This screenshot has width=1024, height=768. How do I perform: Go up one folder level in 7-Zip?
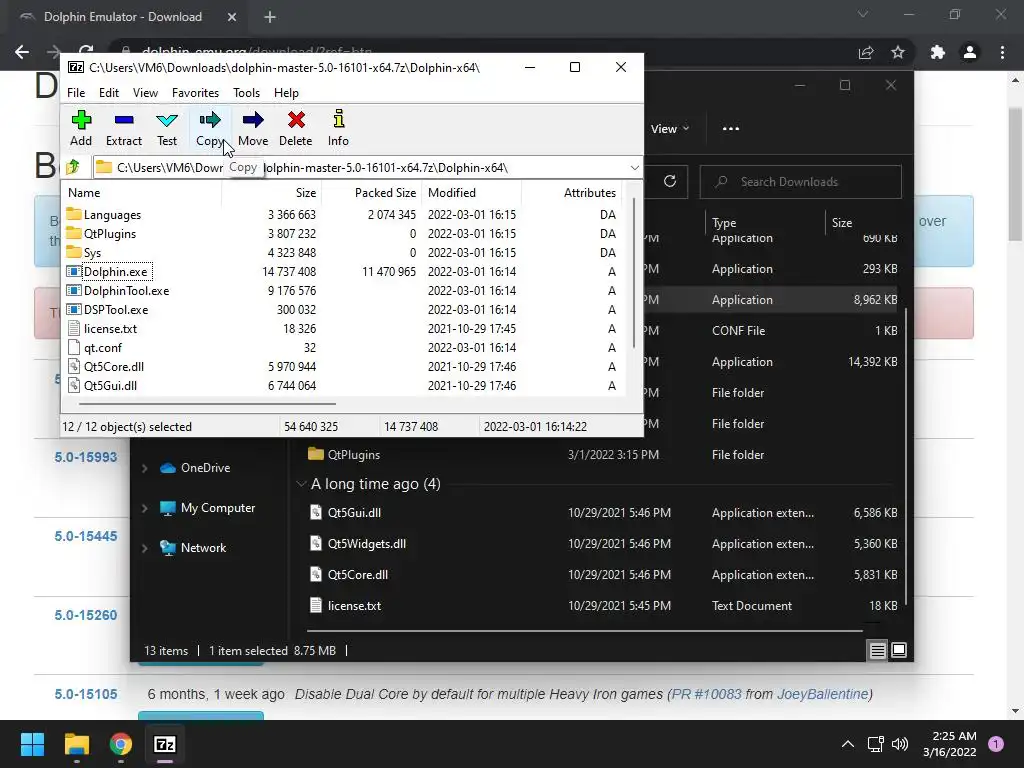[74, 167]
